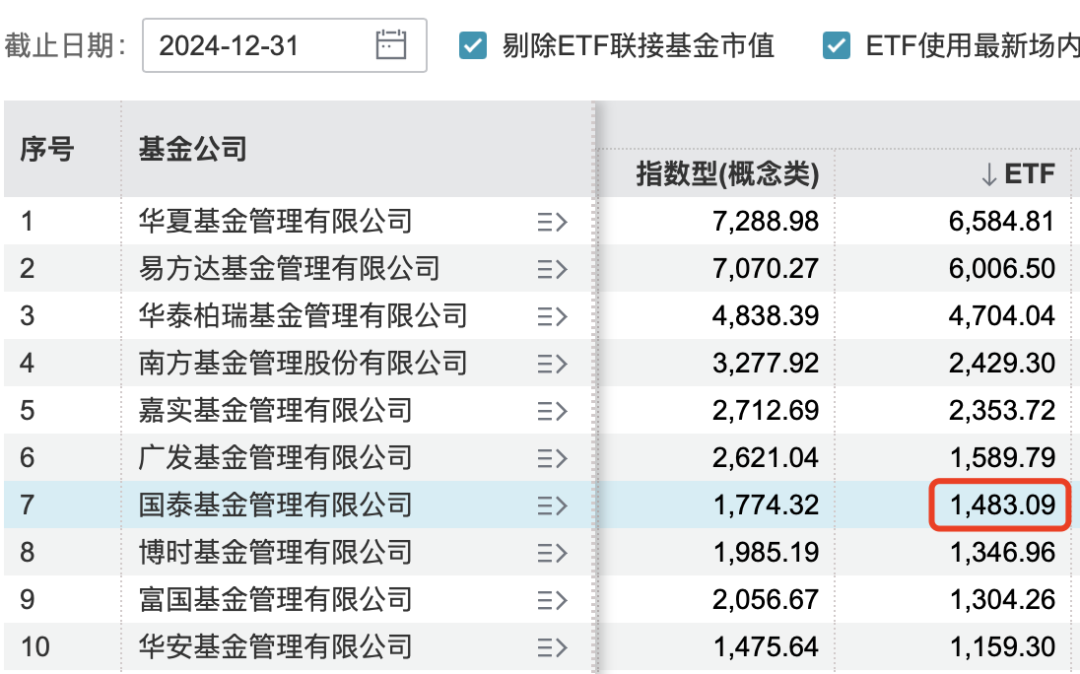Click index value 2,056.67
Image resolution: width=1080 pixels, height=674 pixels.
765,599
